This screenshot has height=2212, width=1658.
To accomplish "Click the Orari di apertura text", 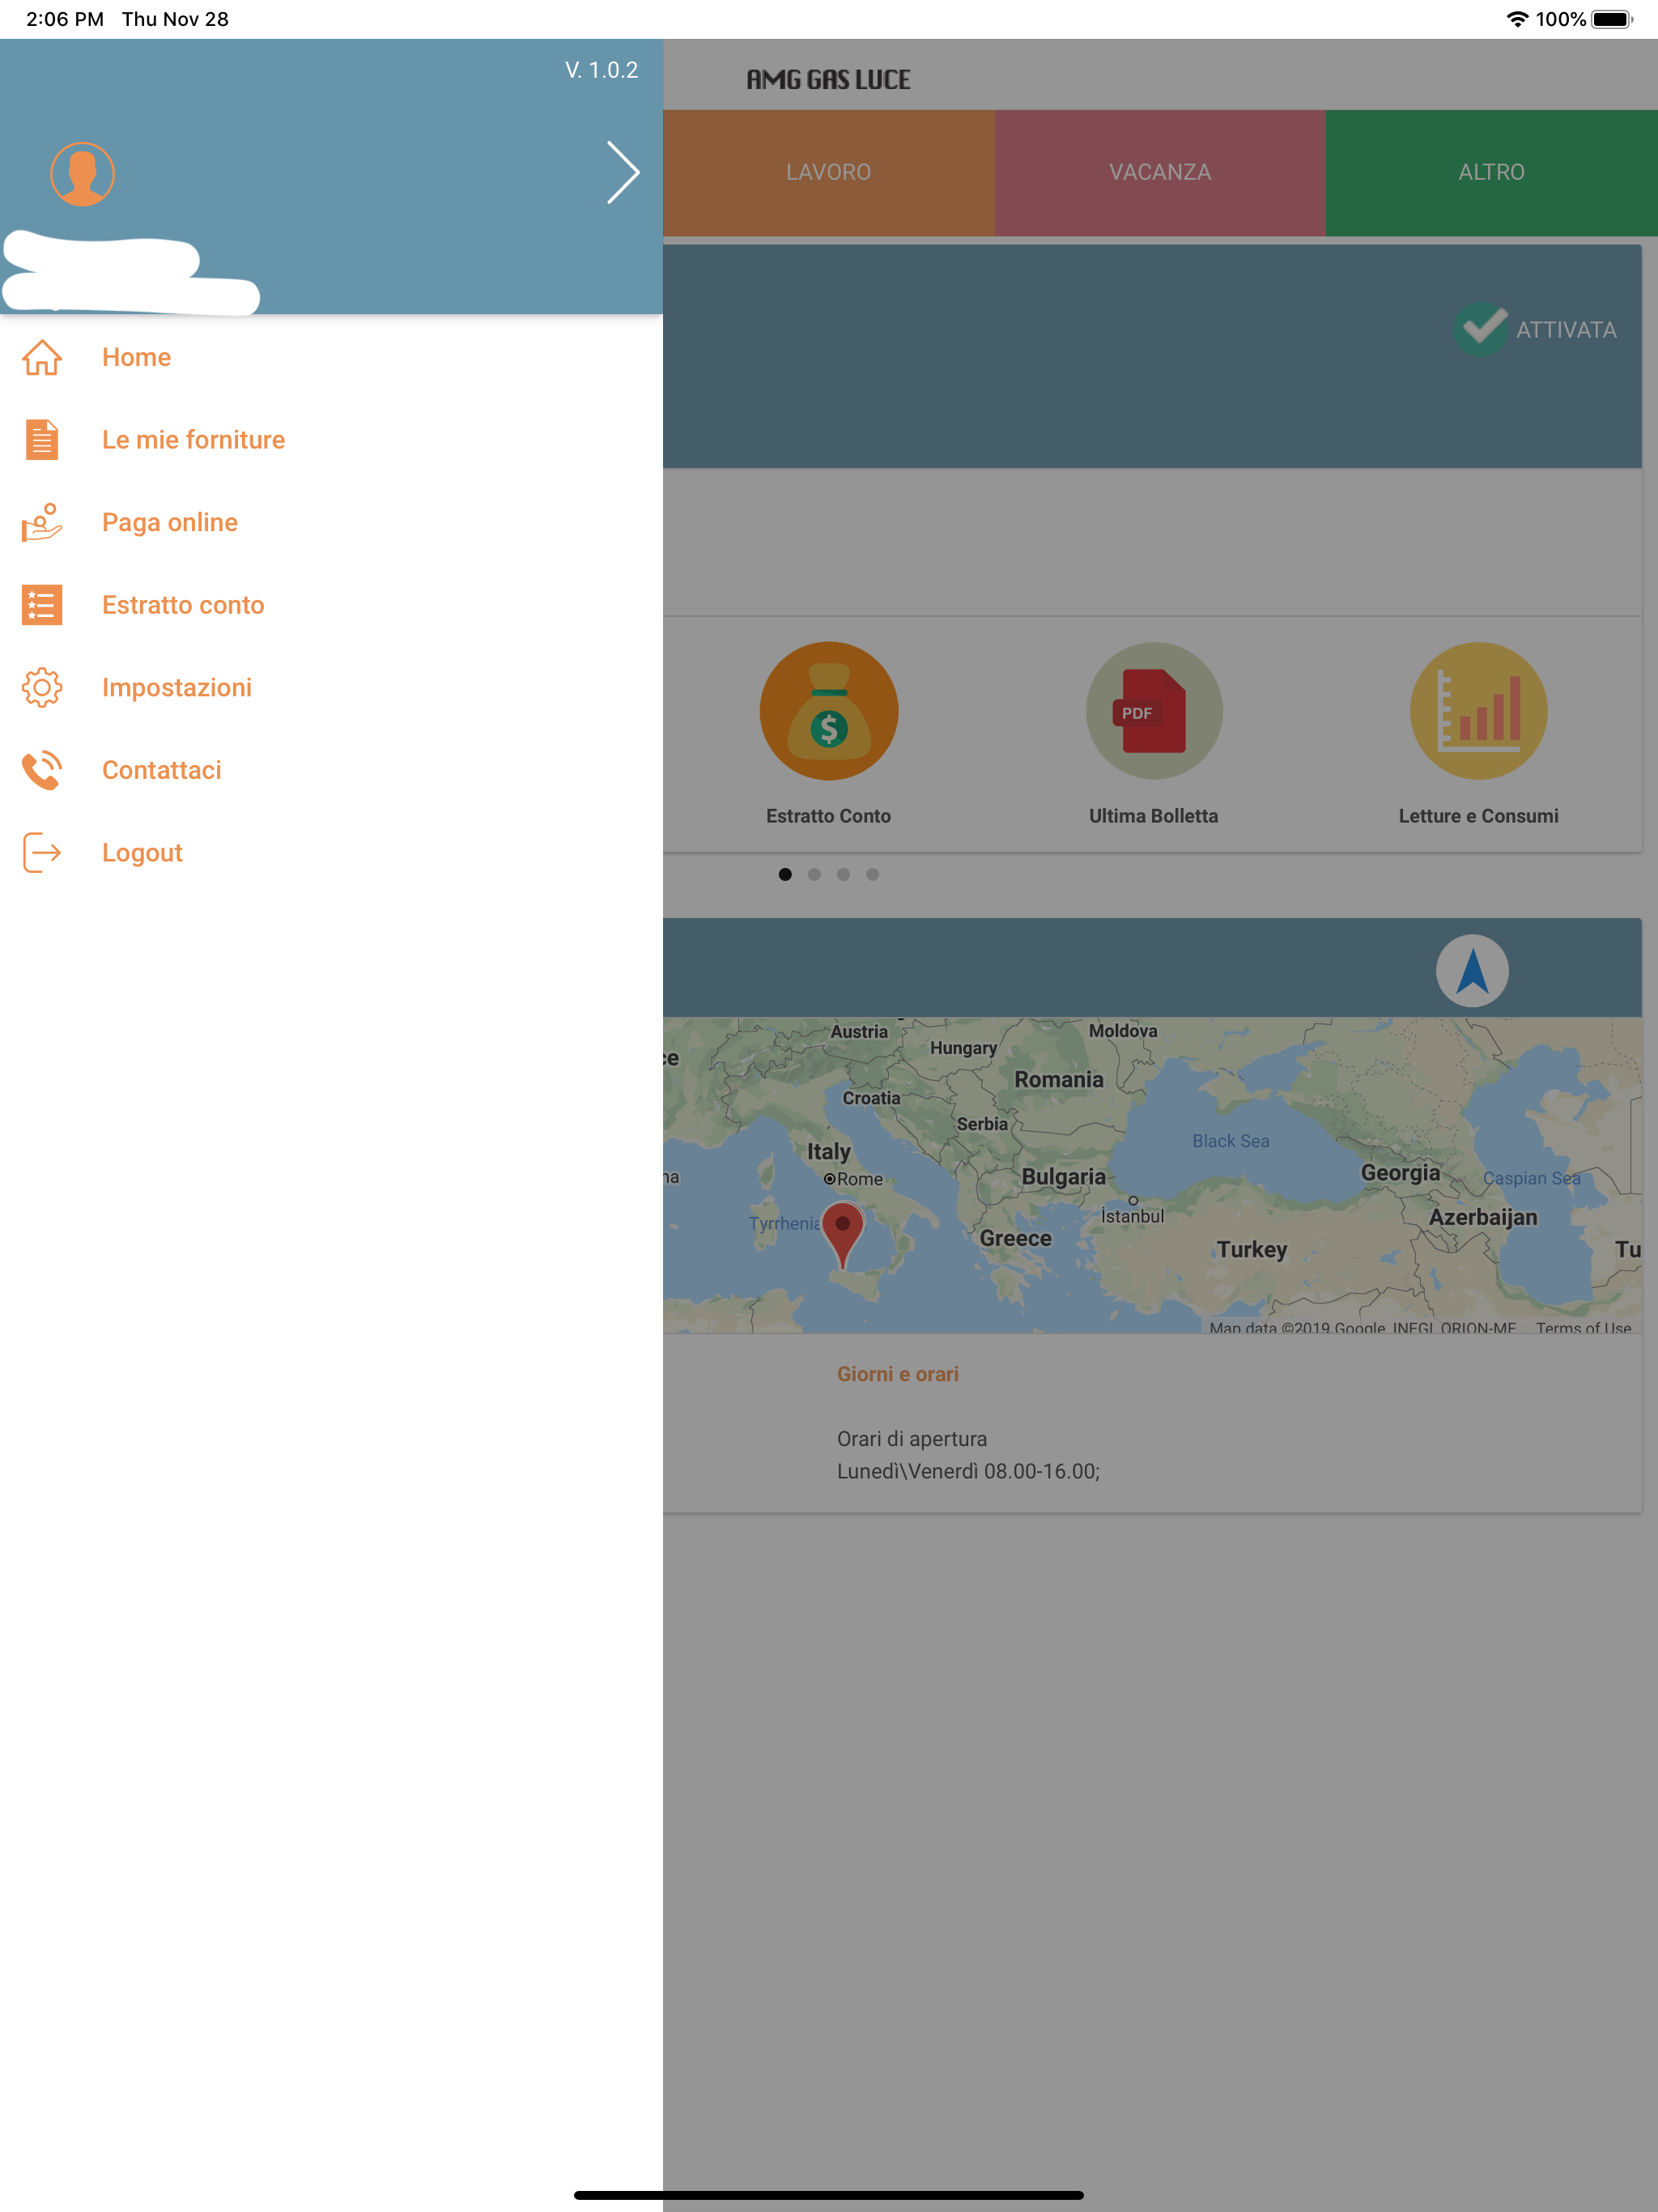I will tap(911, 1438).
